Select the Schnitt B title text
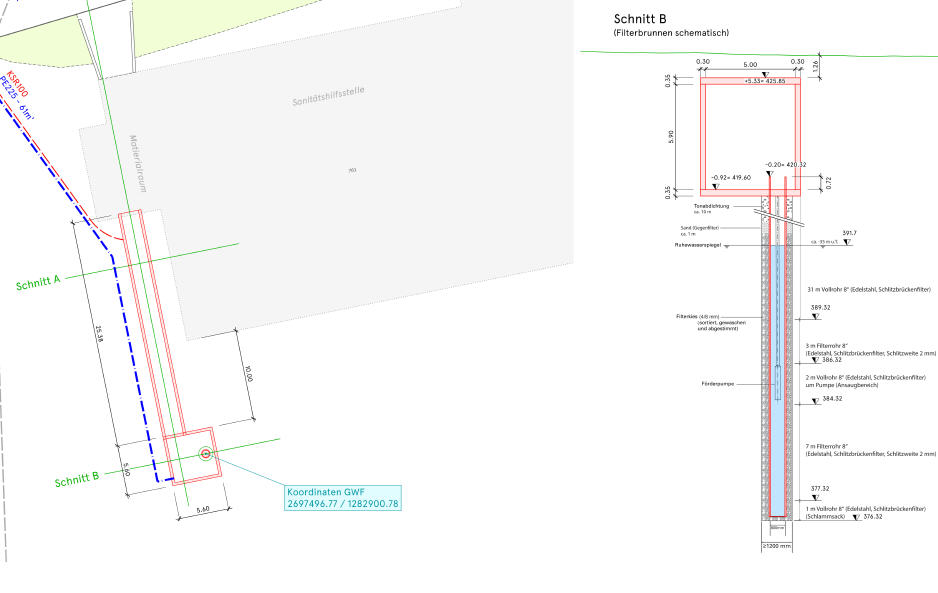The height and width of the screenshot is (593, 938). 640,17
